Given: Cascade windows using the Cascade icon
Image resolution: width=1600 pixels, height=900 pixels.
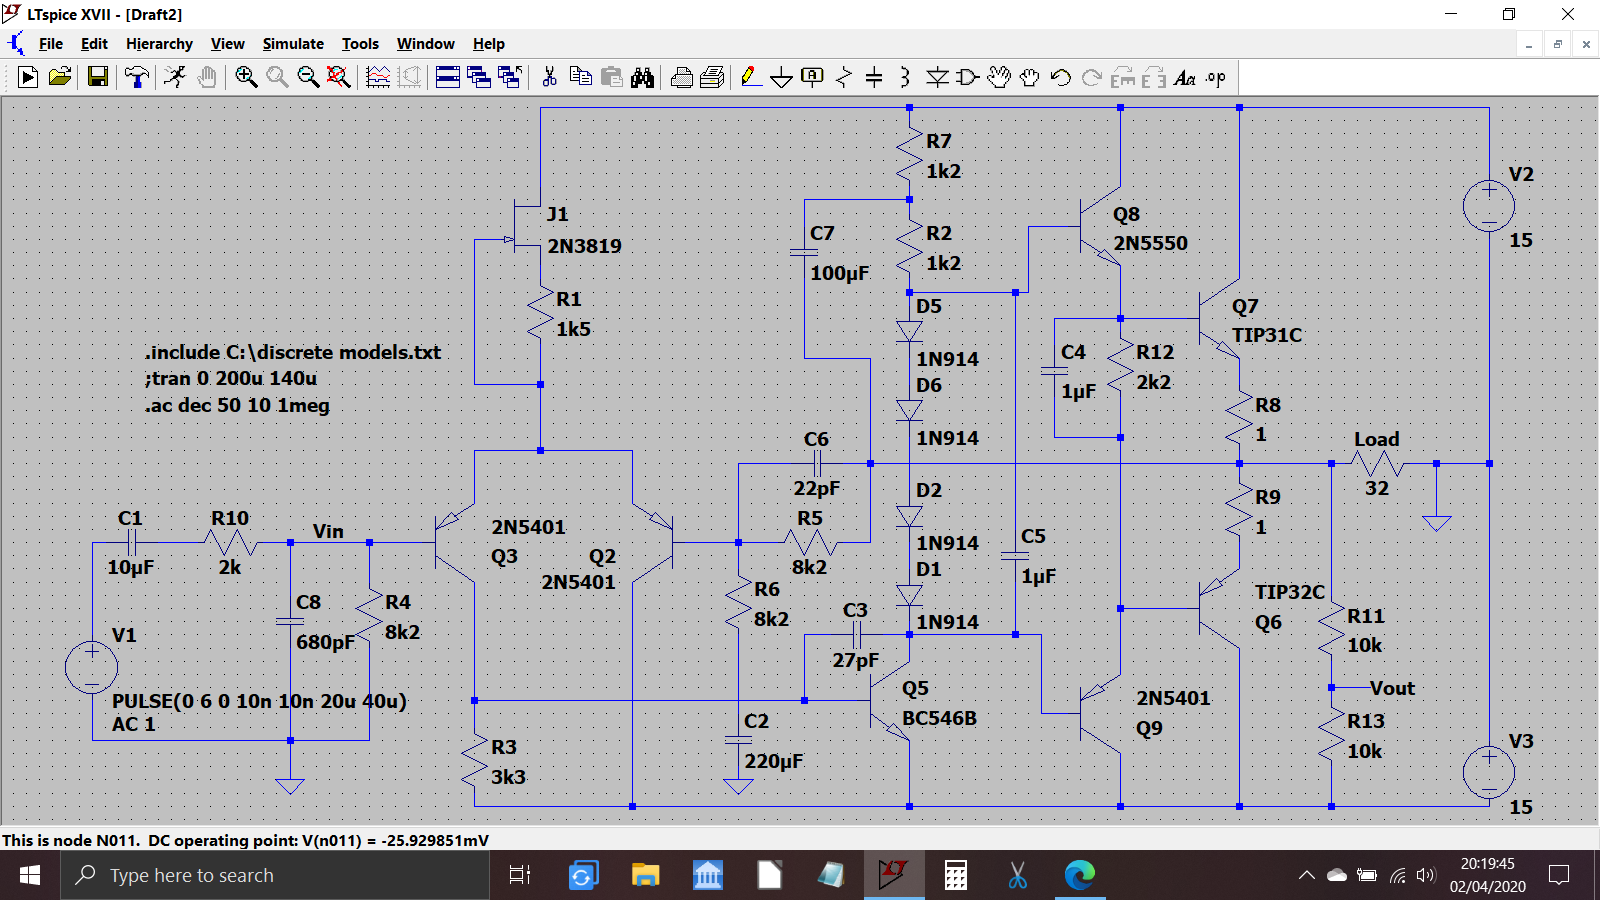Looking at the screenshot, I should click(479, 77).
